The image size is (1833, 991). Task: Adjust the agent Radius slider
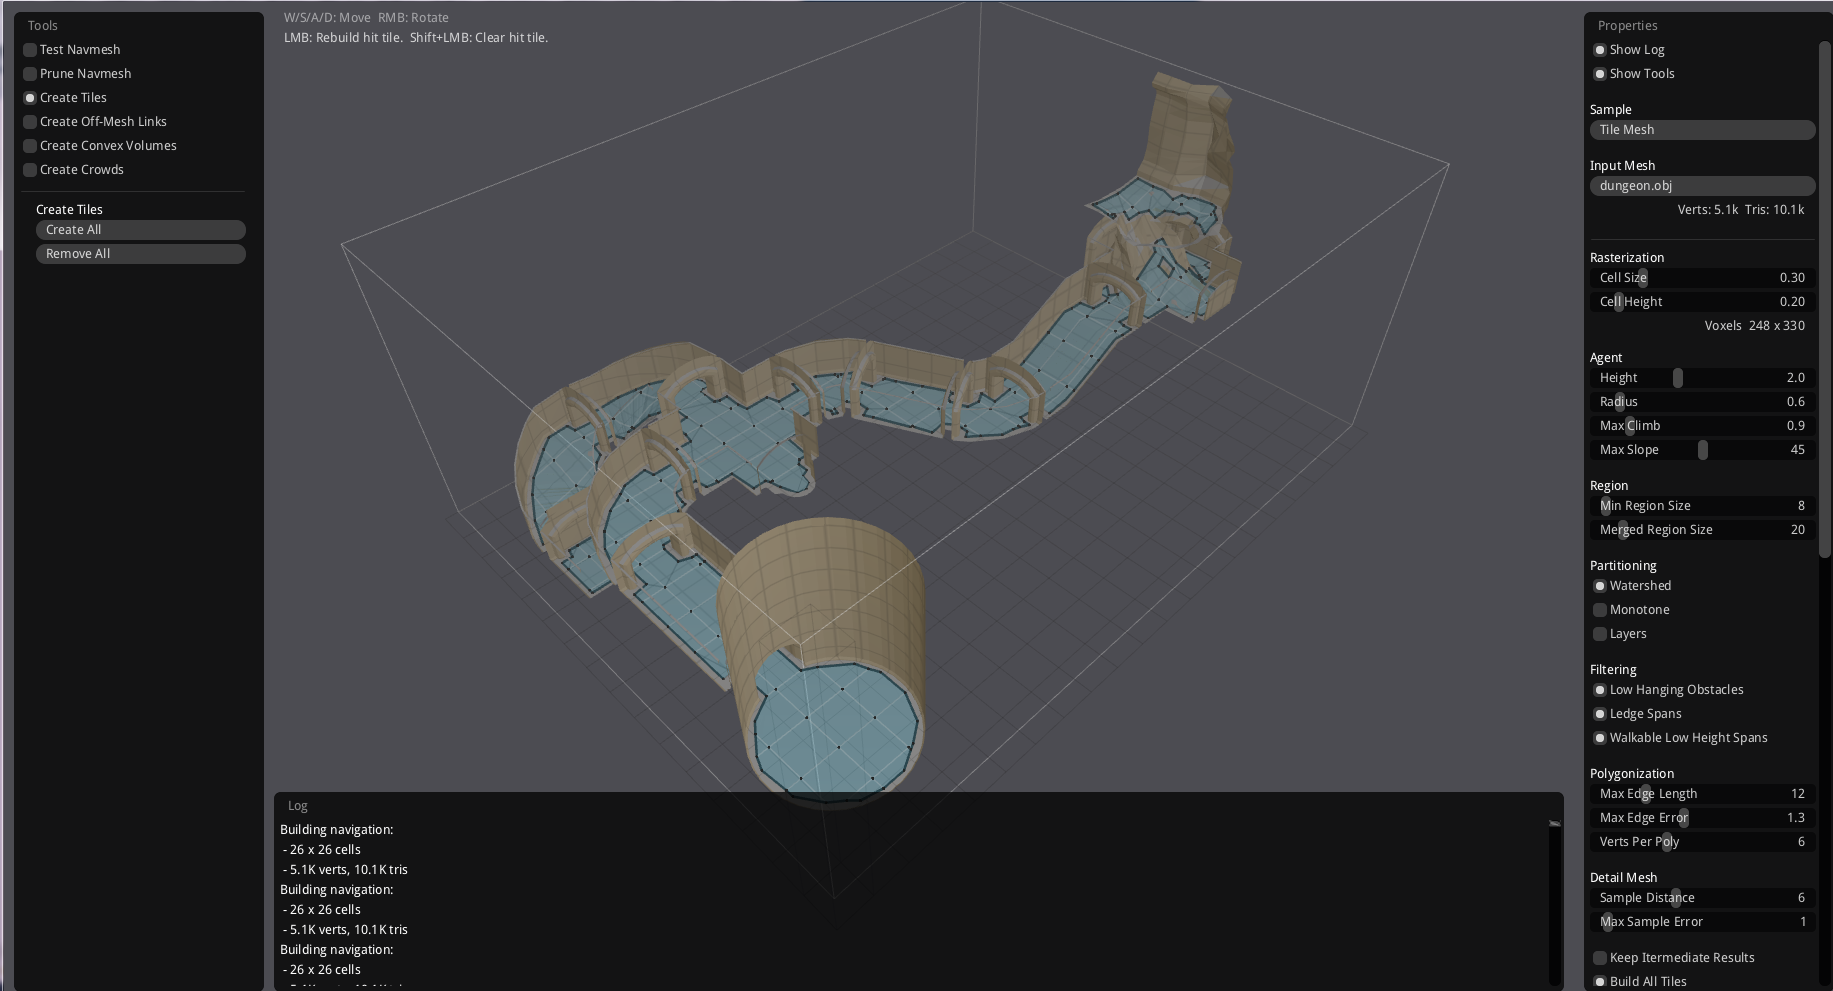point(1702,401)
